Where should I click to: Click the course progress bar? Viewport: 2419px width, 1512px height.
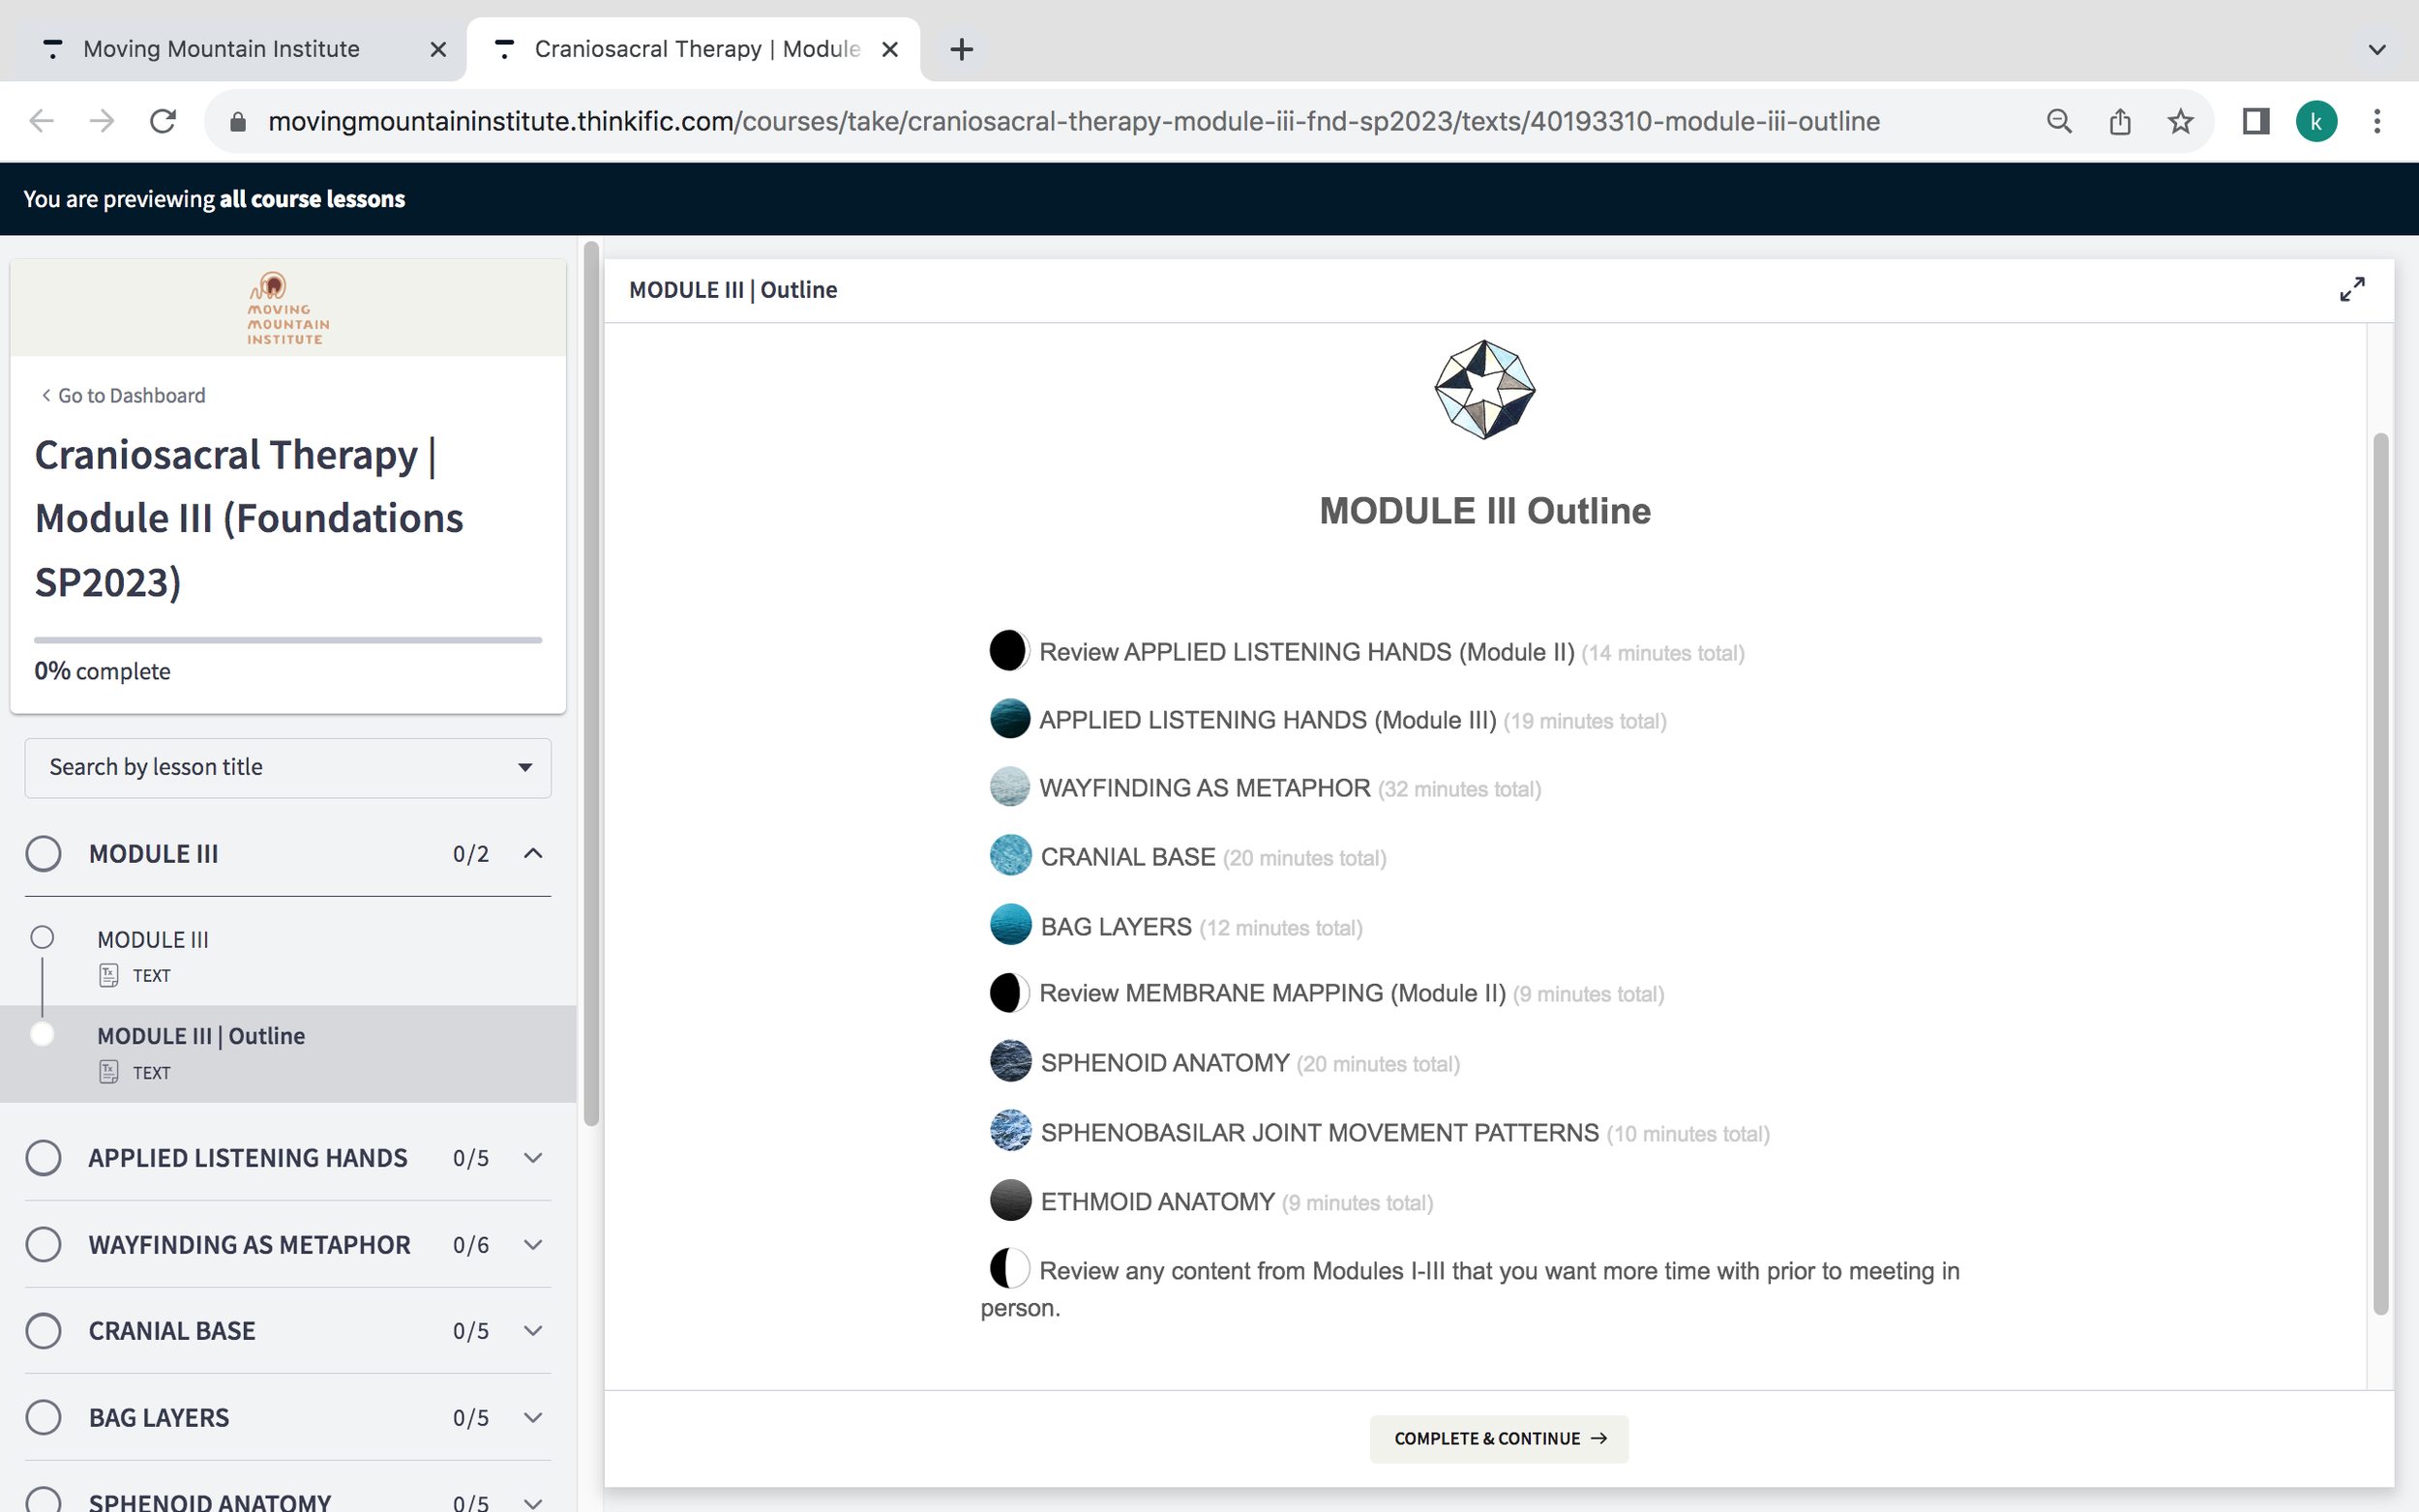tap(288, 640)
